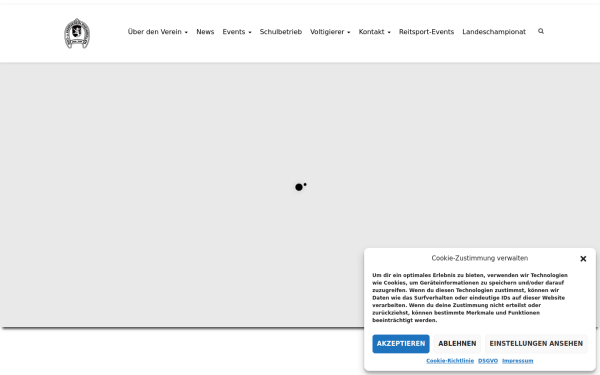
Task: Accept cookies with Akzeptieren button
Action: (x=401, y=344)
